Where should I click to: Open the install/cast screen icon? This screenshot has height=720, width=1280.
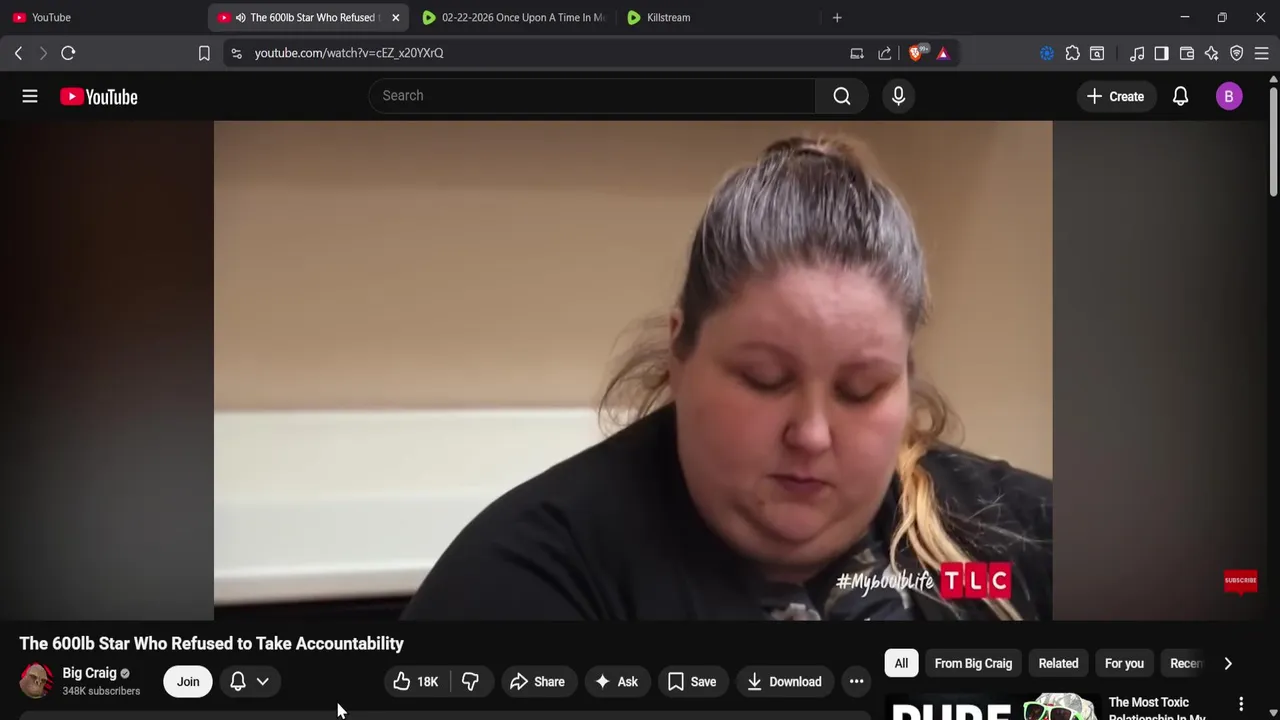(857, 53)
